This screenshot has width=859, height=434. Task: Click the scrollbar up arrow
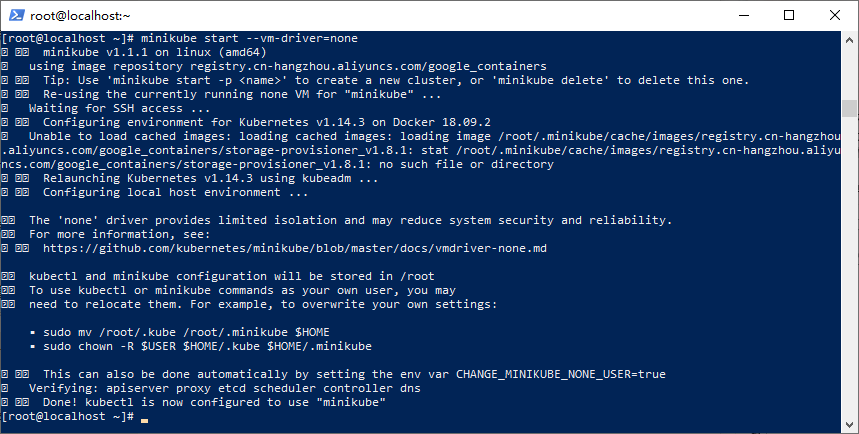[850, 38]
